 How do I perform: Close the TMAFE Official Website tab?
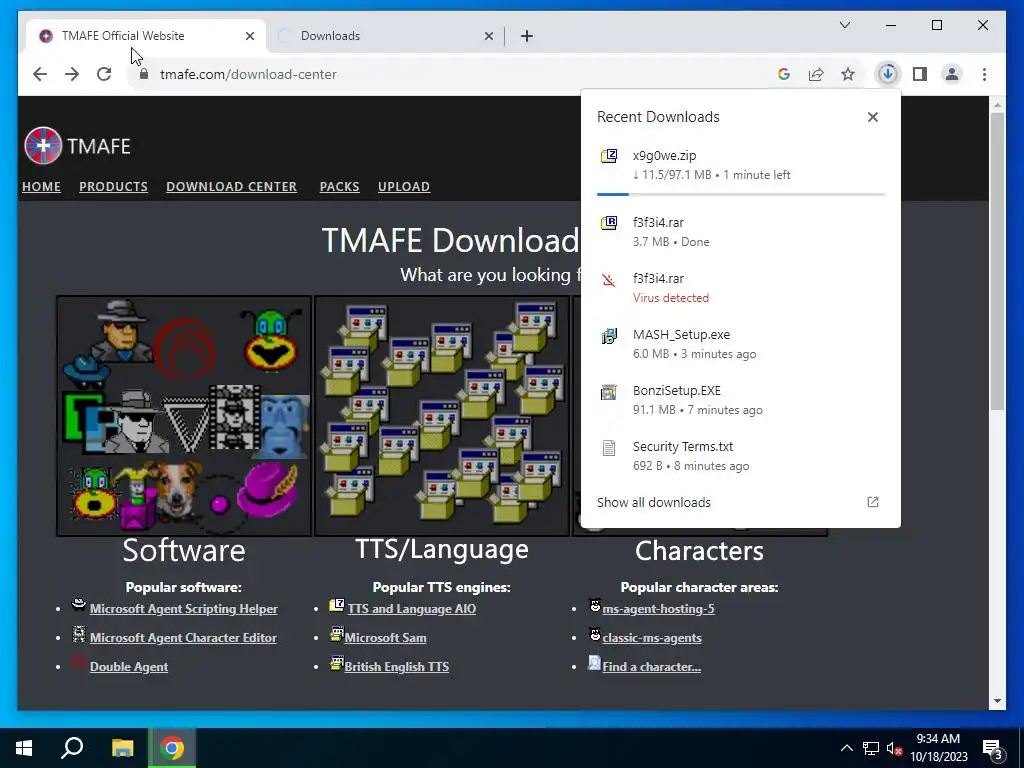pyautogui.click(x=249, y=36)
